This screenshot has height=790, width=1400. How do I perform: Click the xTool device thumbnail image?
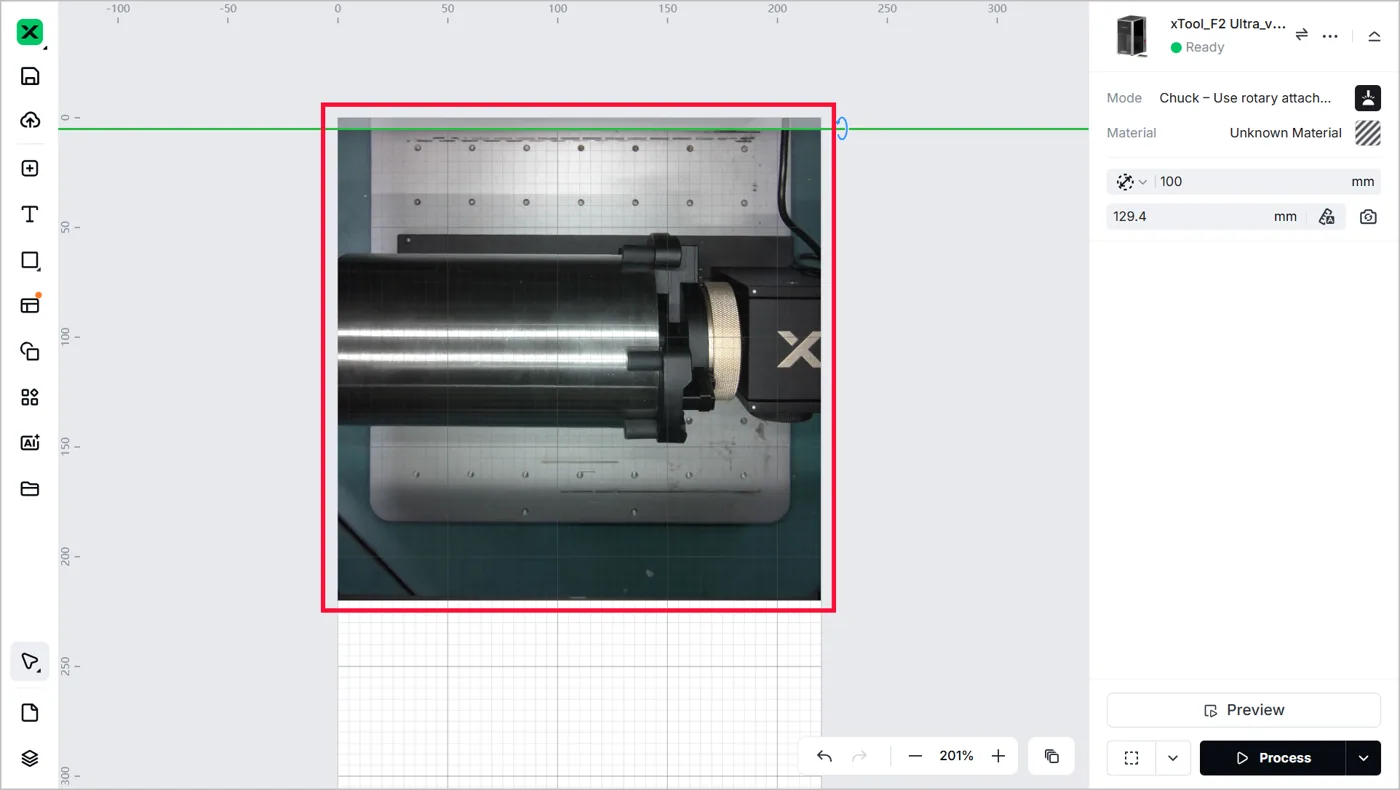tap(1133, 36)
